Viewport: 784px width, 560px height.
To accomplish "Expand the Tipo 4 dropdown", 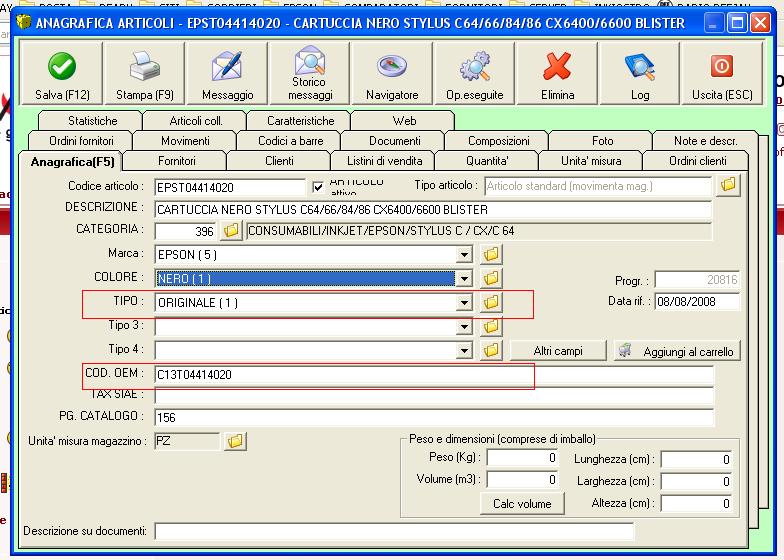I will (x=464, y=350).
